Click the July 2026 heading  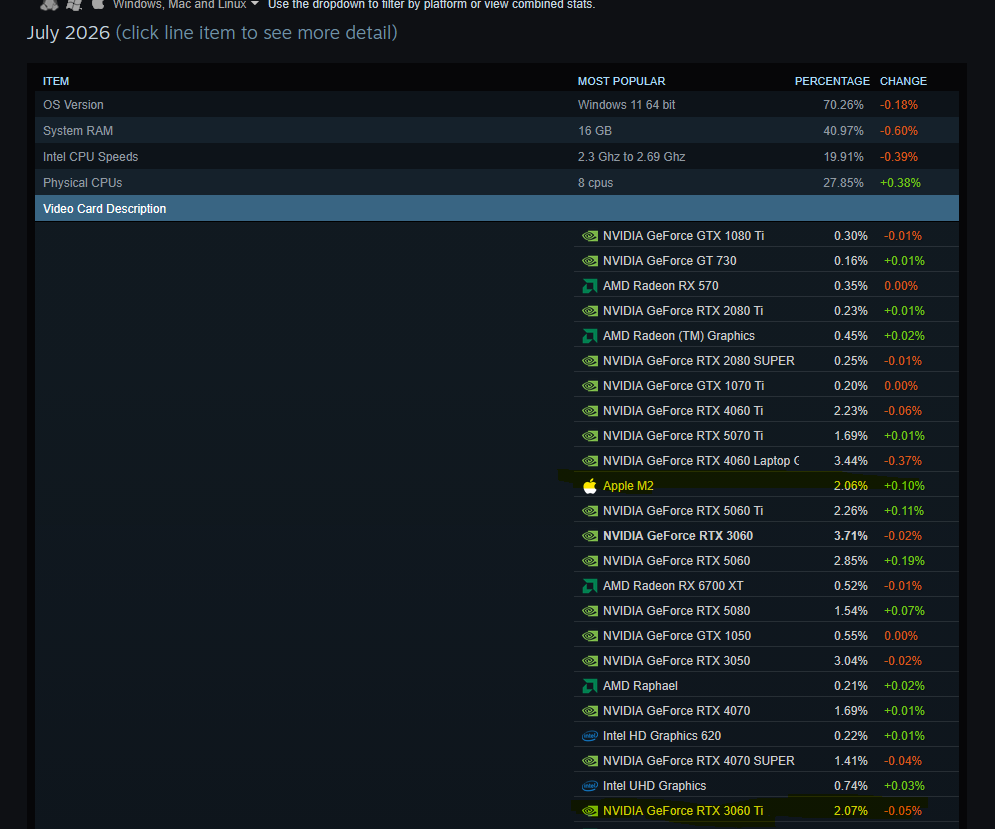pyautogui.click(x=68, y=32)
